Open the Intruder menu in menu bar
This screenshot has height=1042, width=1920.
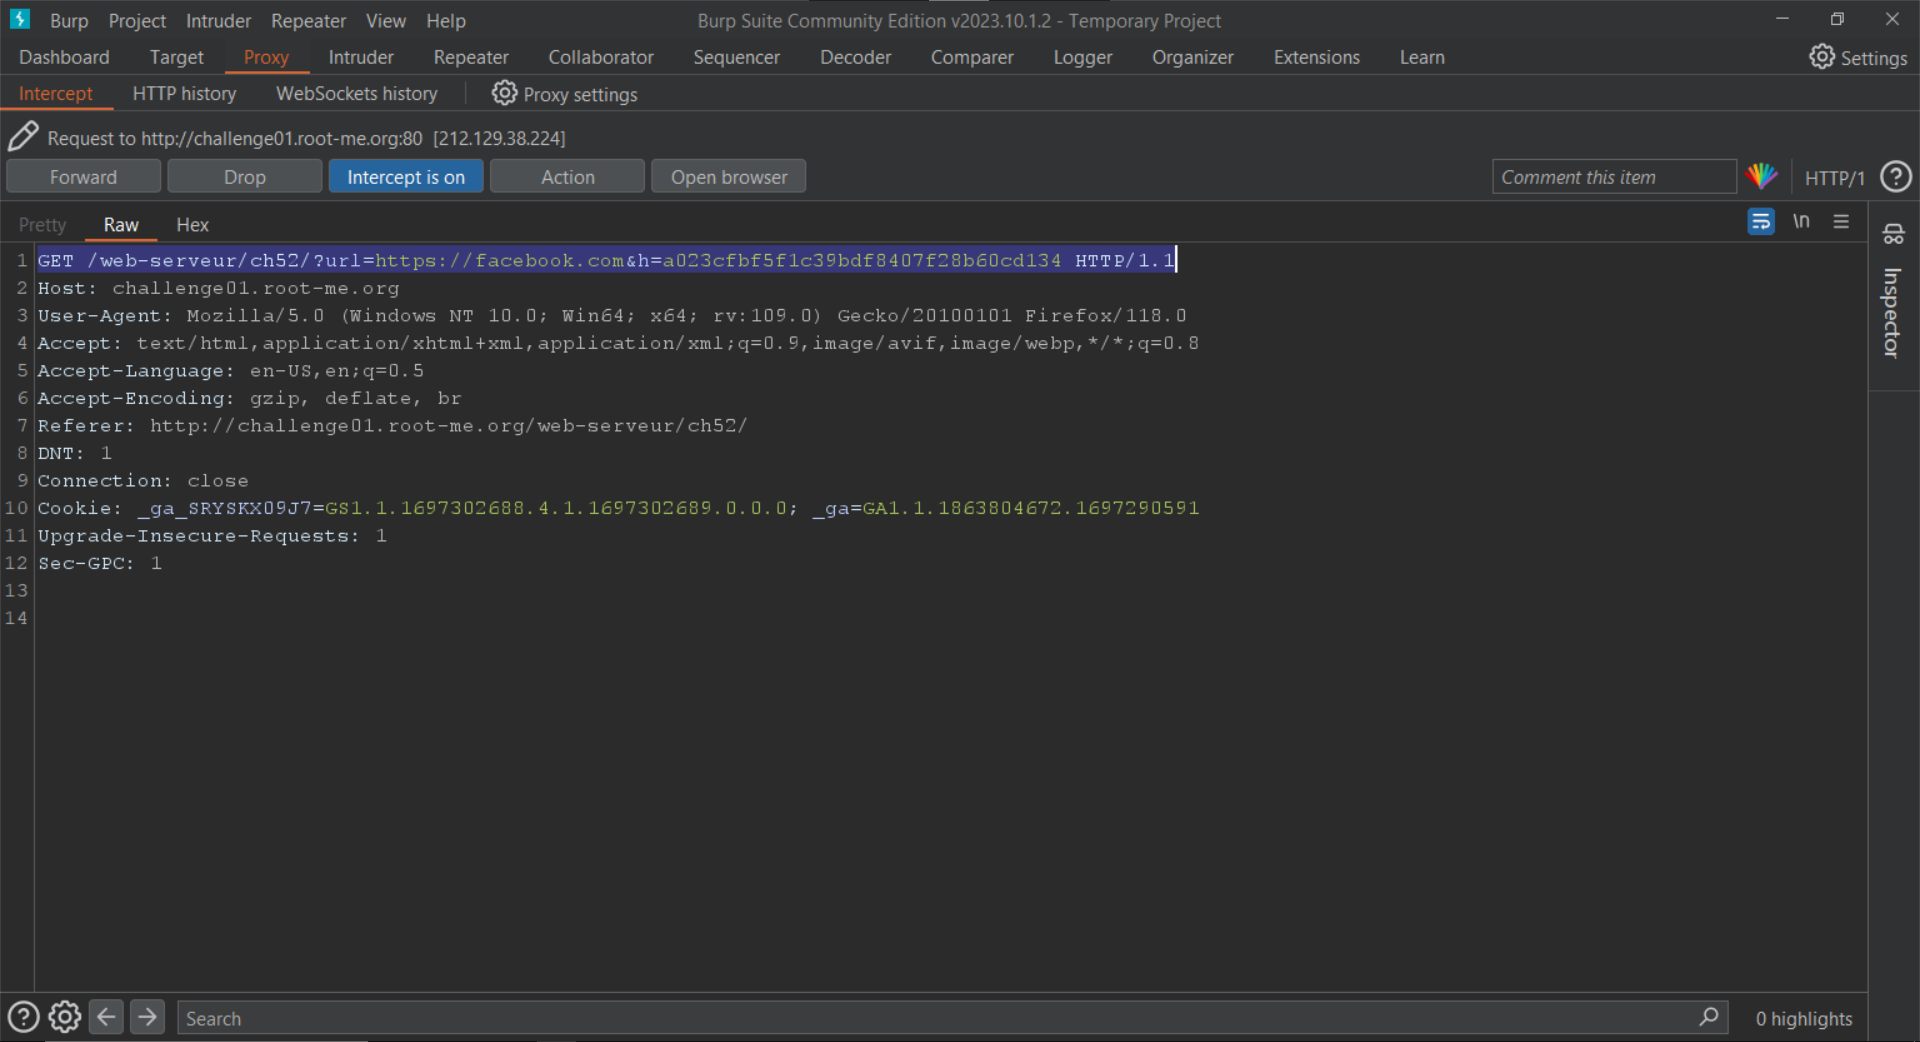pyautogui.click(x=218, y=20)
